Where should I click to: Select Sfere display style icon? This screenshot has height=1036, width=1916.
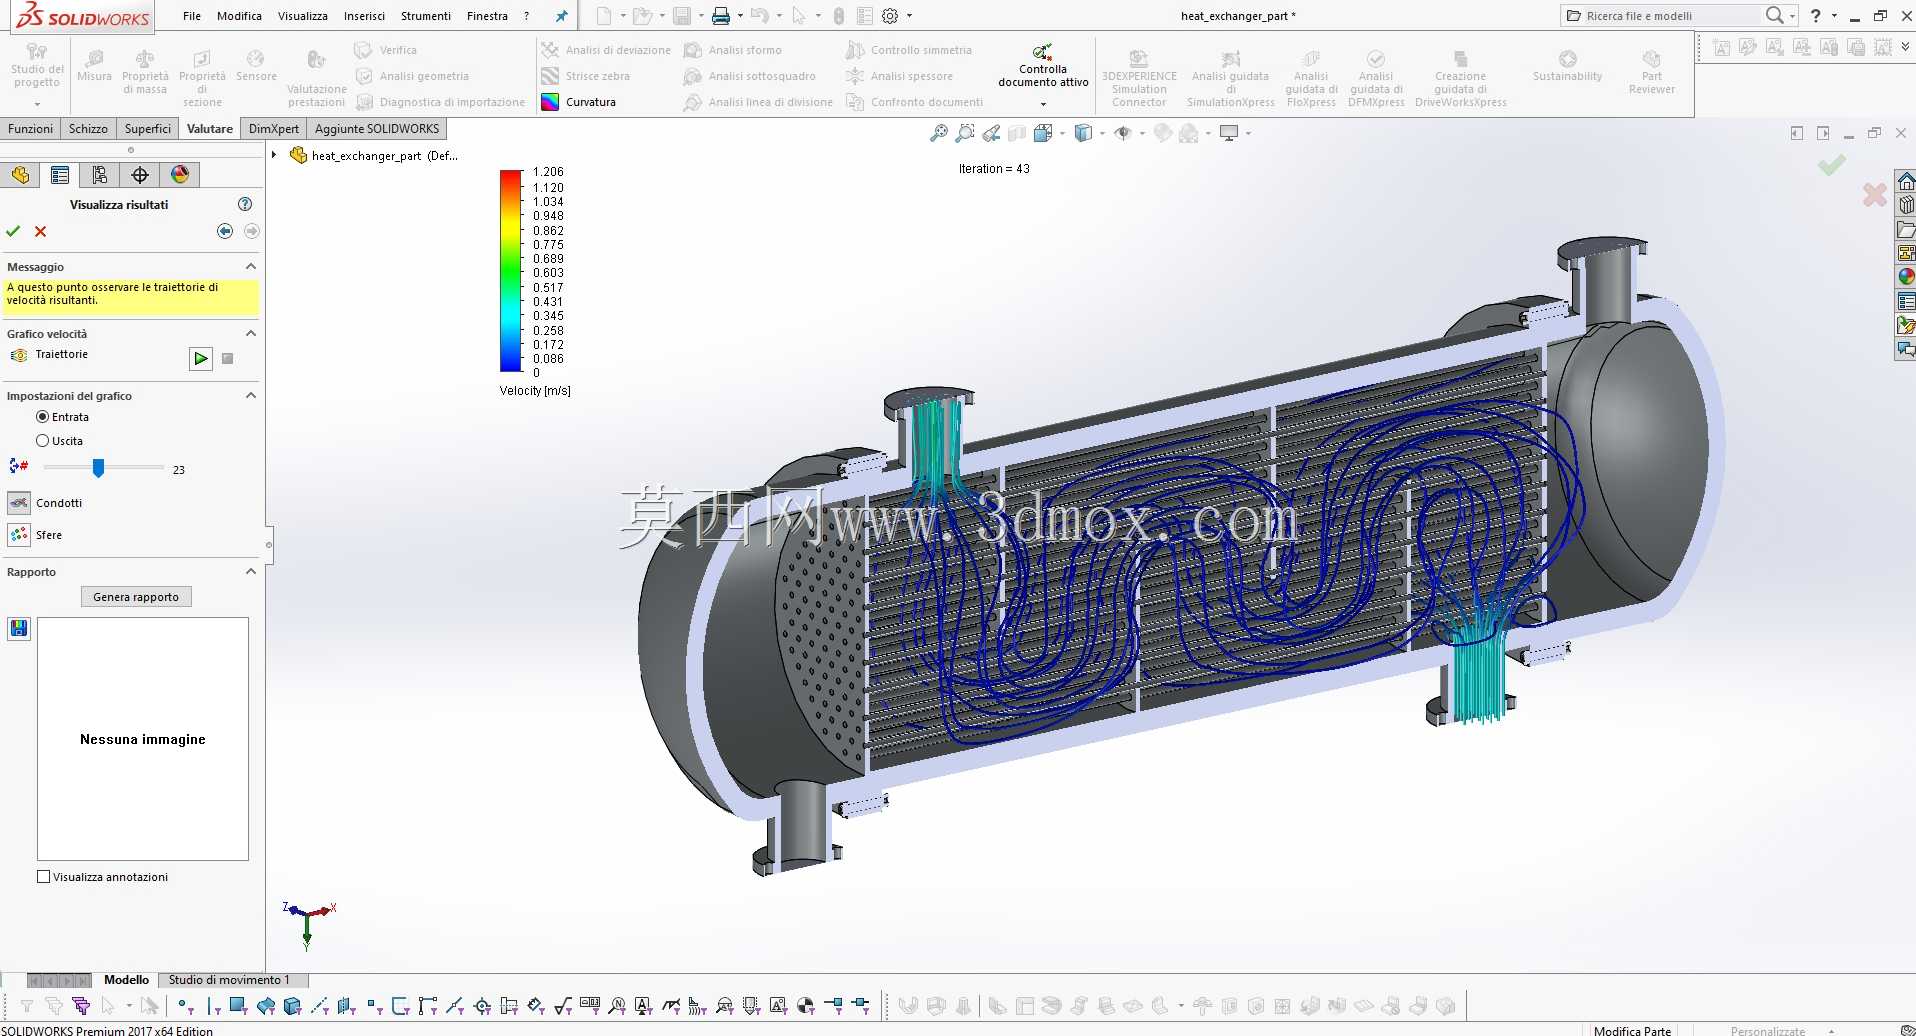tap(19, 535)
